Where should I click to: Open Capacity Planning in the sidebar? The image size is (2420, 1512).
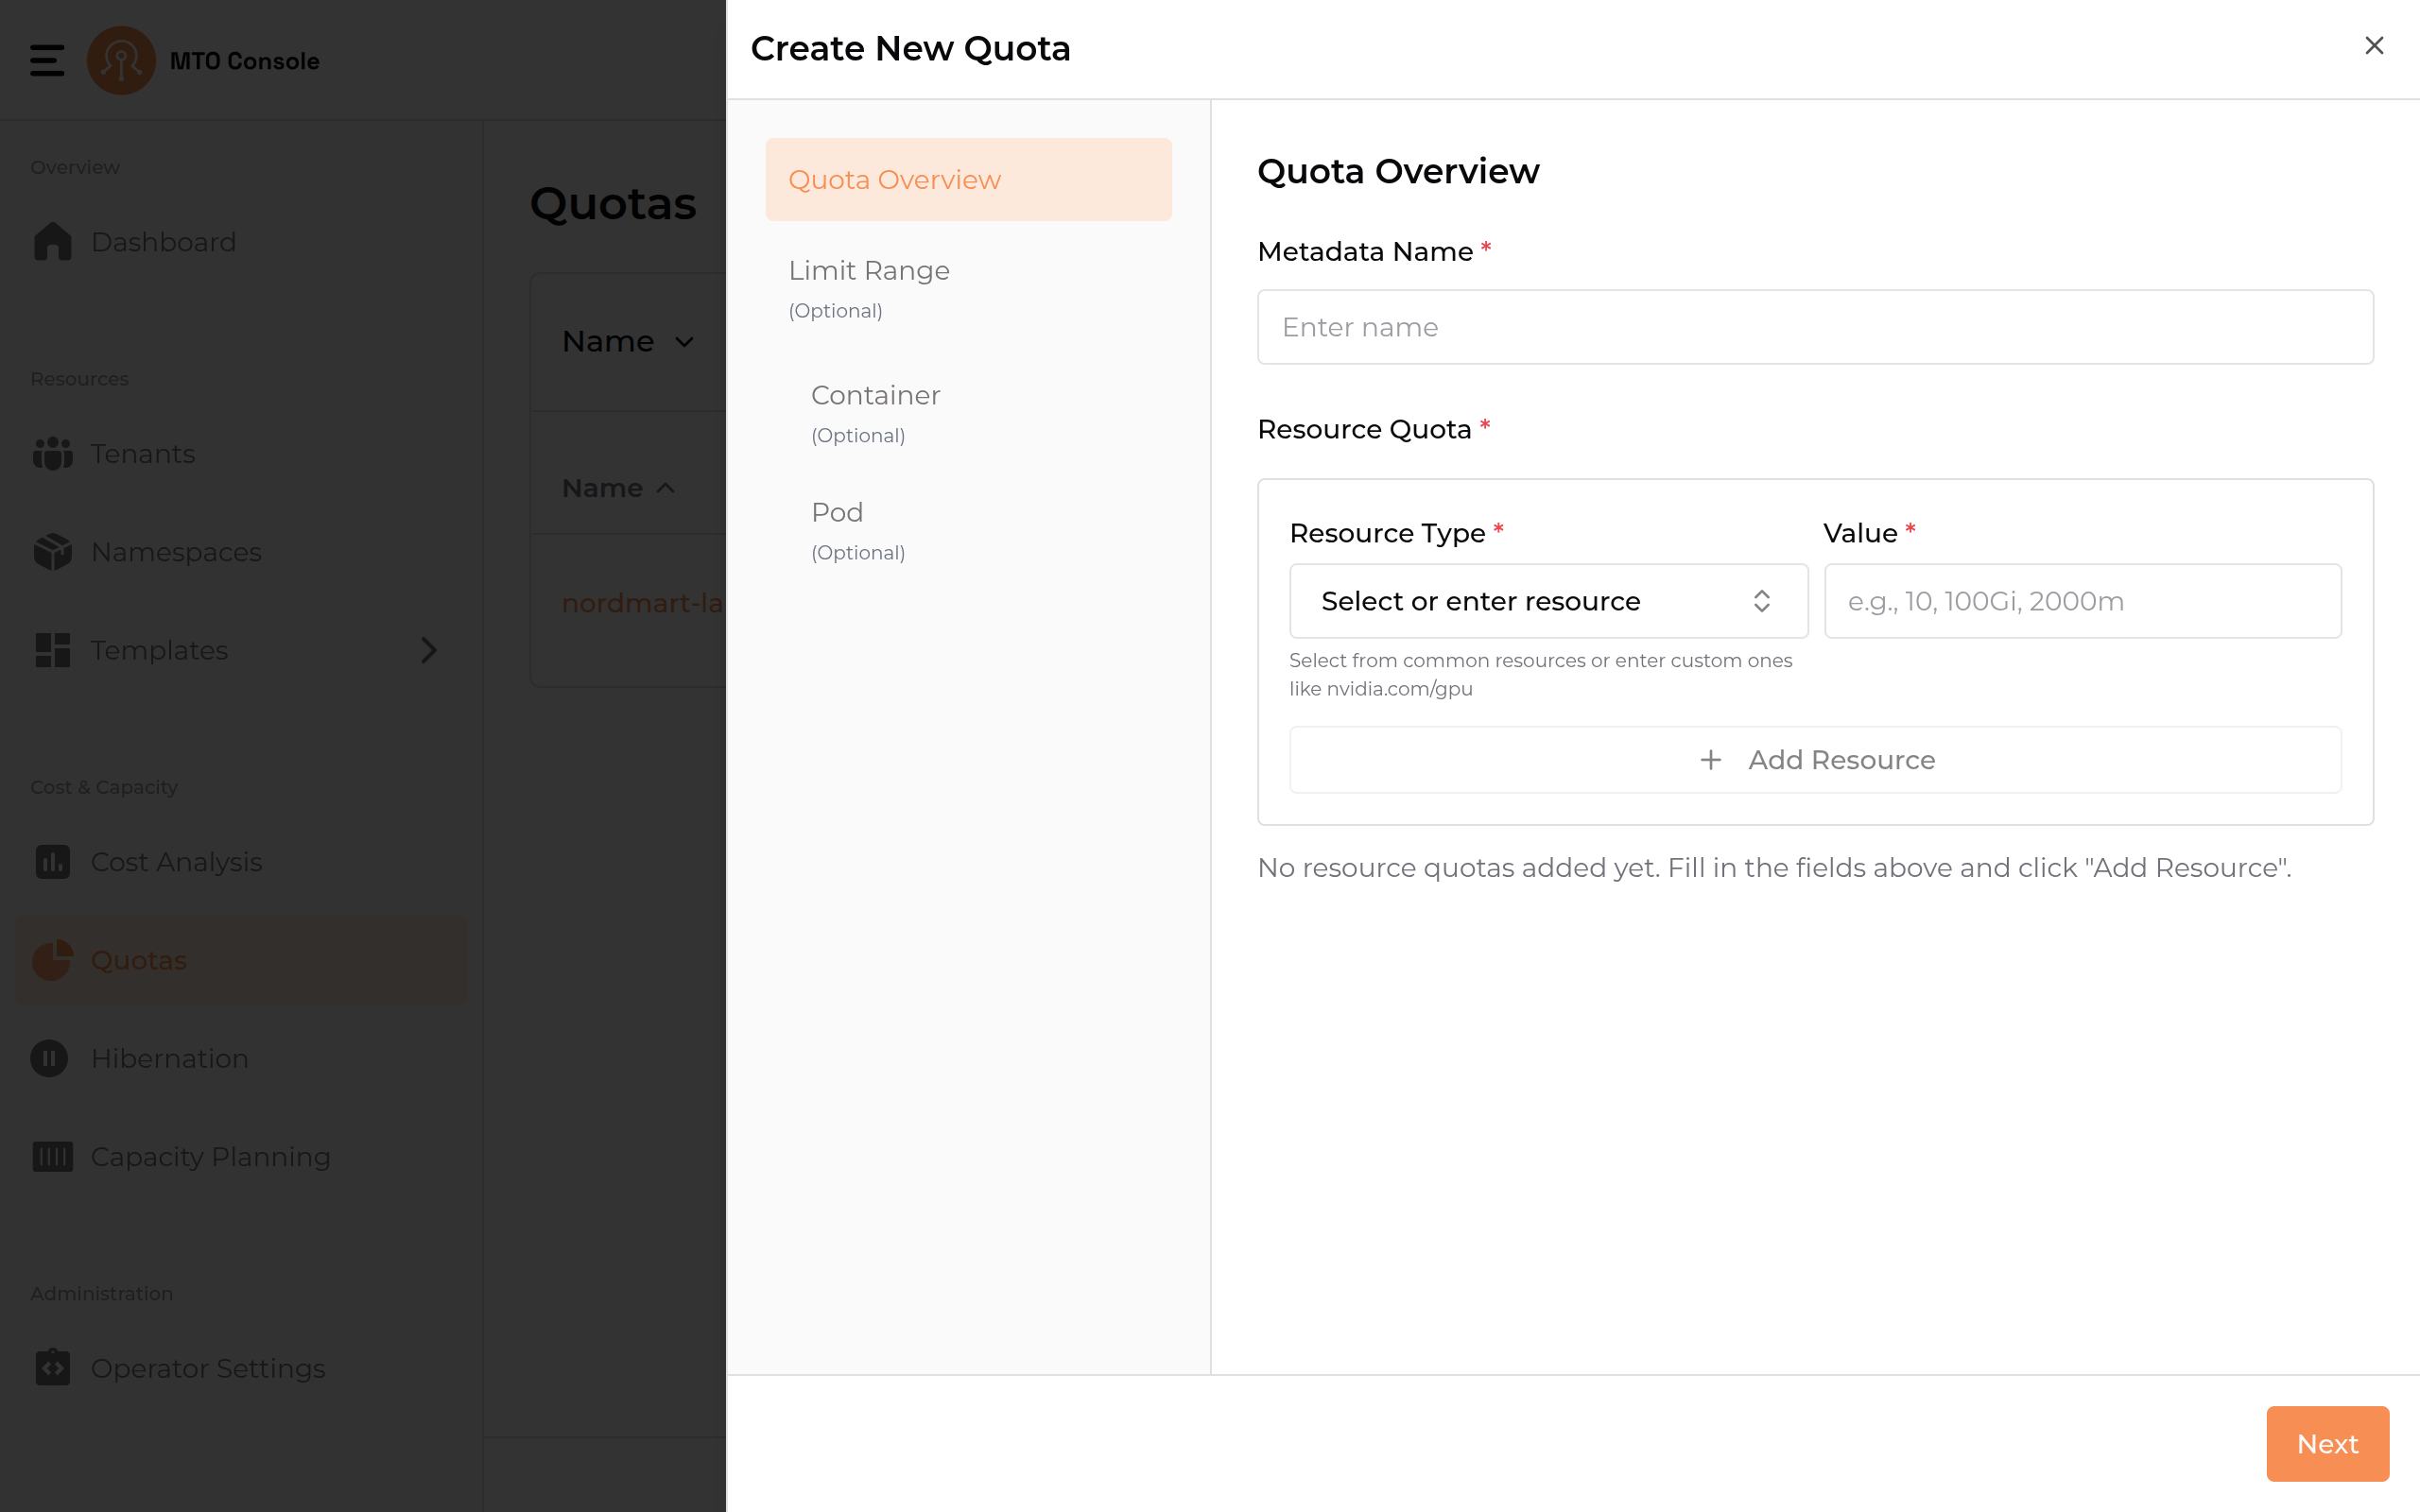click(240, 1156)
